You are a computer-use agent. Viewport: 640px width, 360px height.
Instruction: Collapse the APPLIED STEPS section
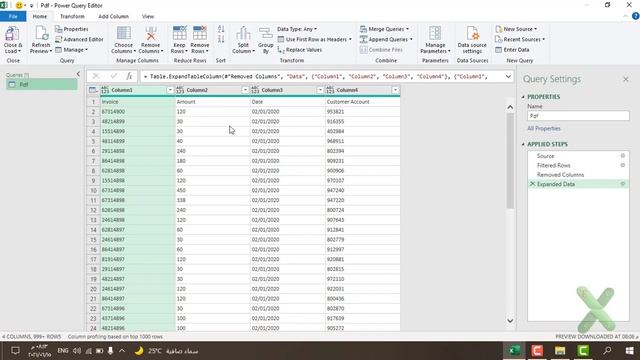(523, 144)
